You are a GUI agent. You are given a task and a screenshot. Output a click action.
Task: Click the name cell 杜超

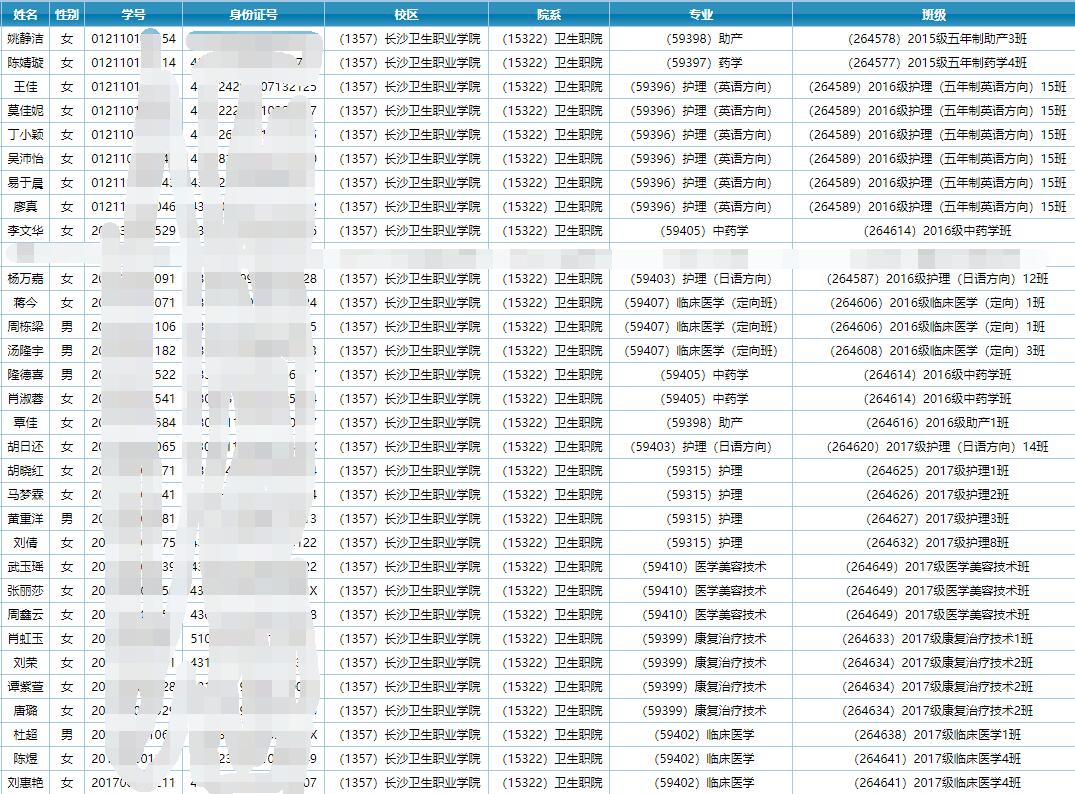tap(25, 735)
